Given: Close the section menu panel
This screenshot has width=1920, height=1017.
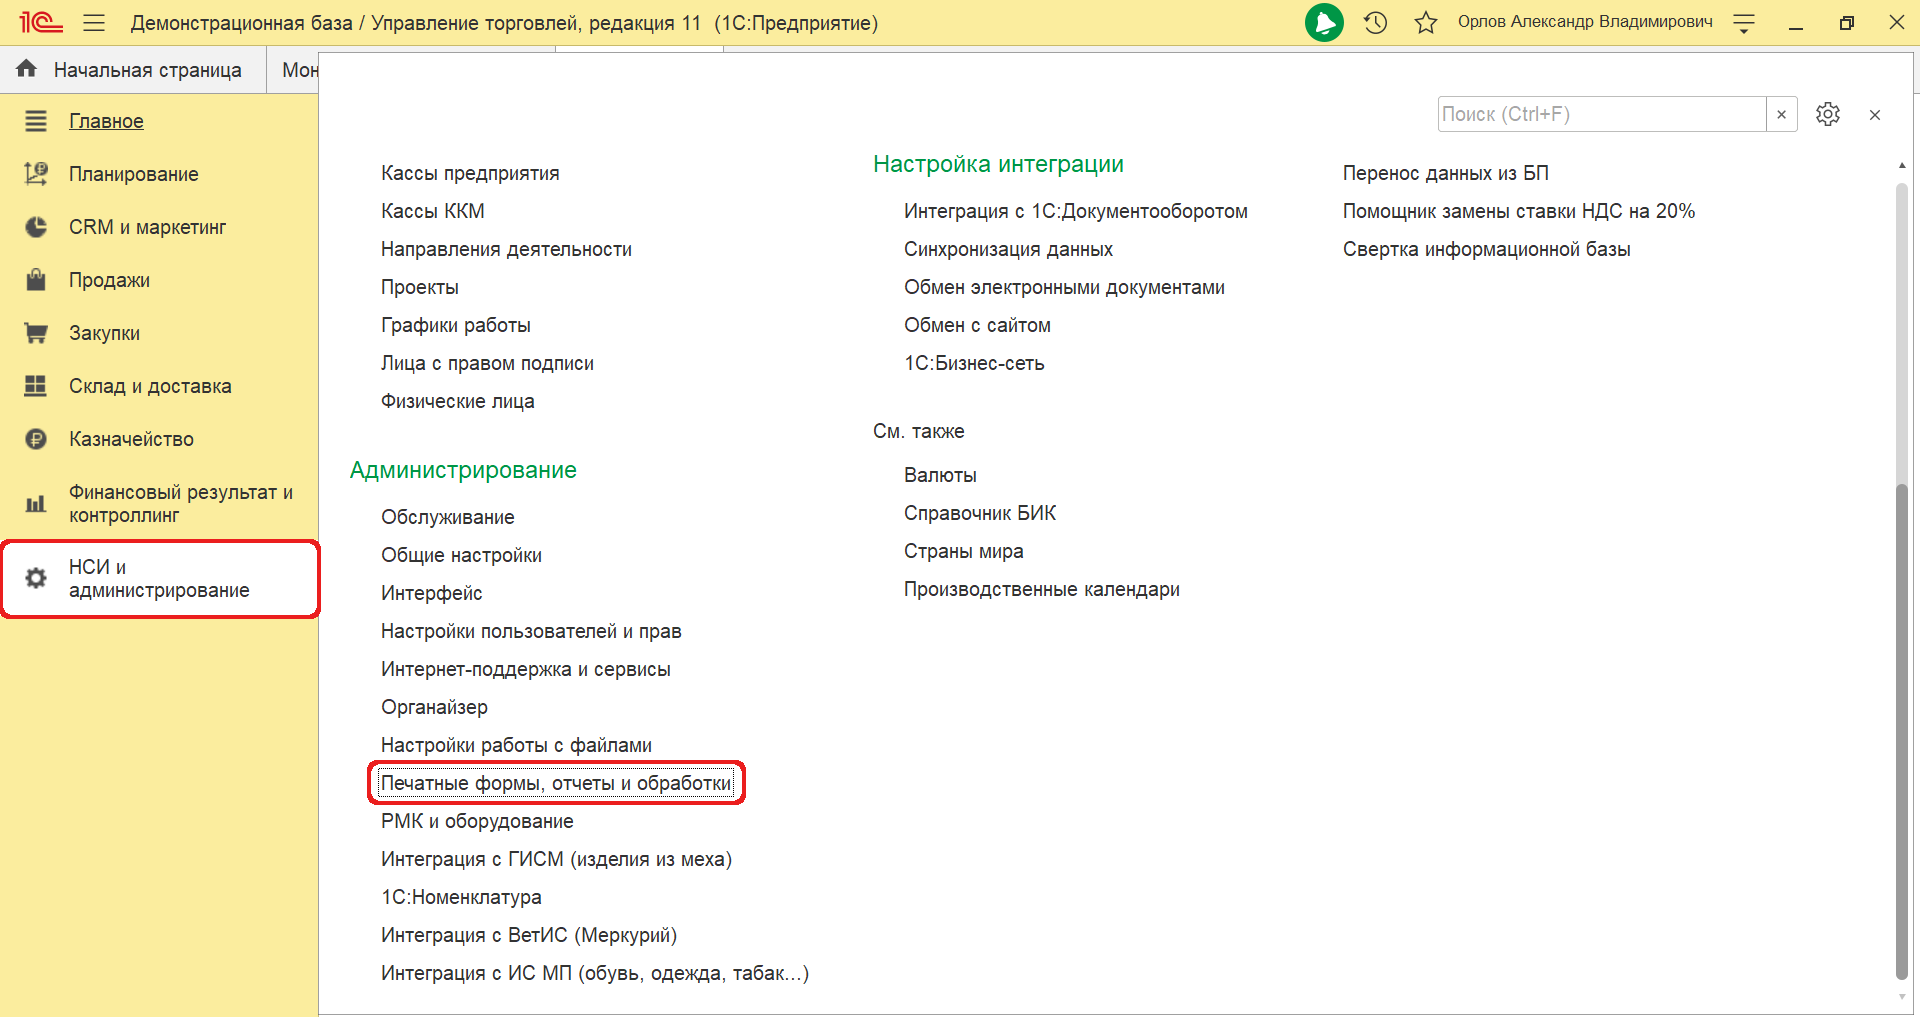Looking at the screenshot, I should pos(1875,115).
